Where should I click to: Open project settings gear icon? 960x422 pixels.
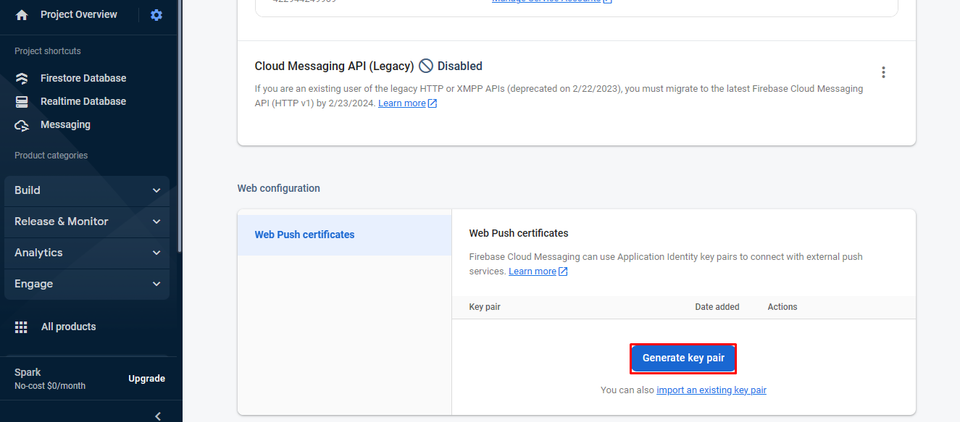tap(157, 15)
